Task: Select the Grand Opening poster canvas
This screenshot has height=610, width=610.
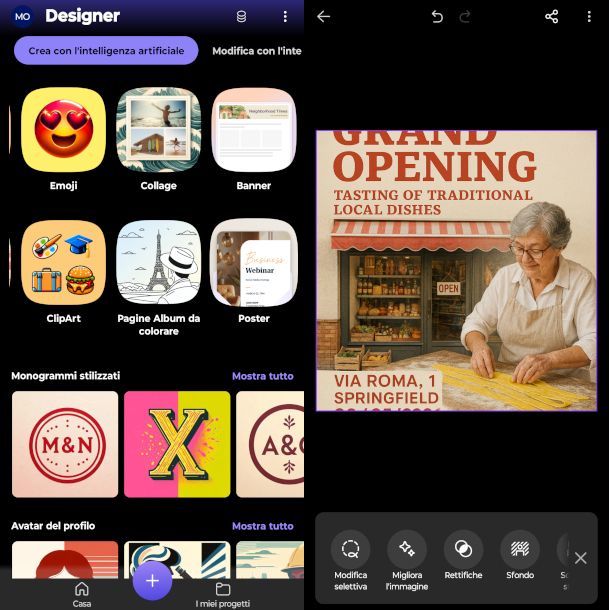Action: [x=456, y=271]
